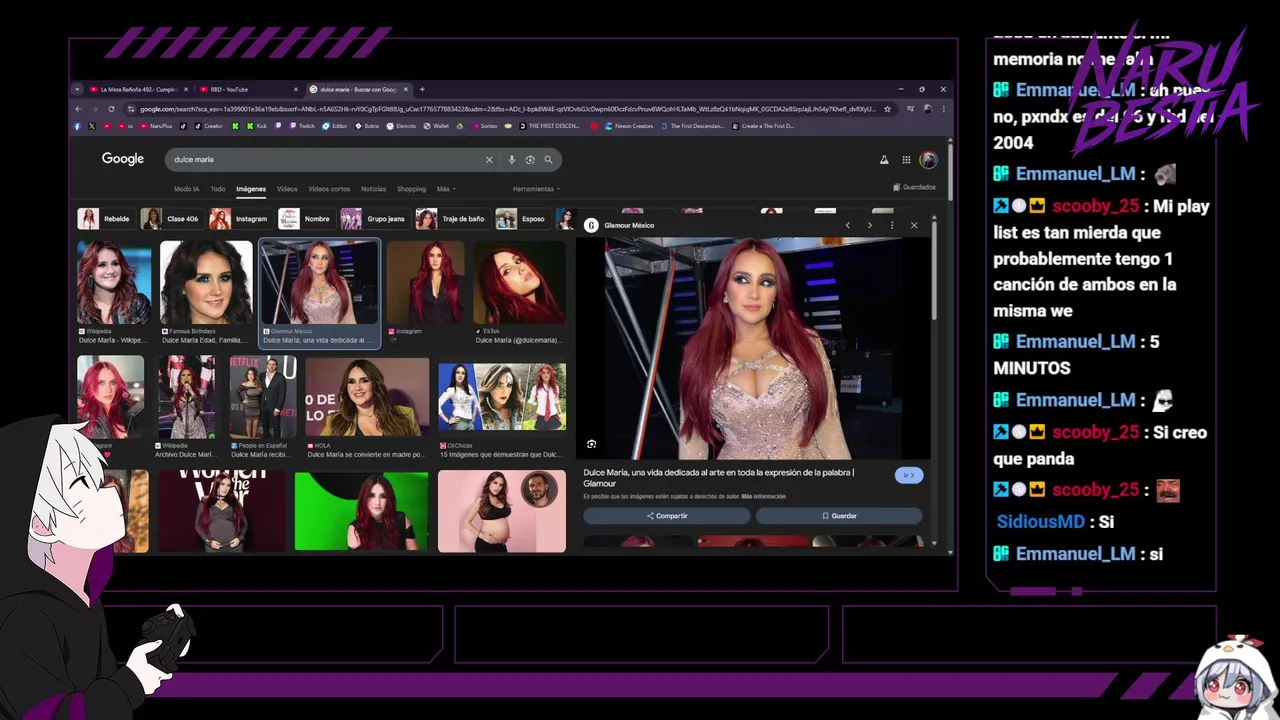Click the Guardar button
This screenshot has height=720, width=1280.
click(x=839, y=516)
